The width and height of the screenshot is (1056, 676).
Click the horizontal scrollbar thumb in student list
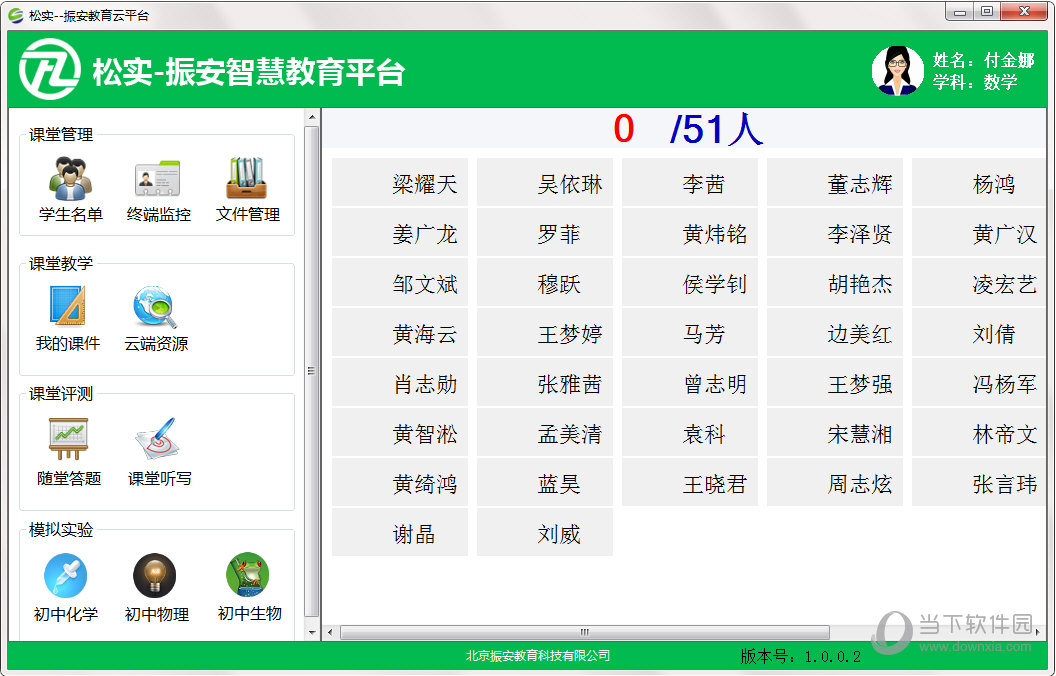click(x=584, y=632)
